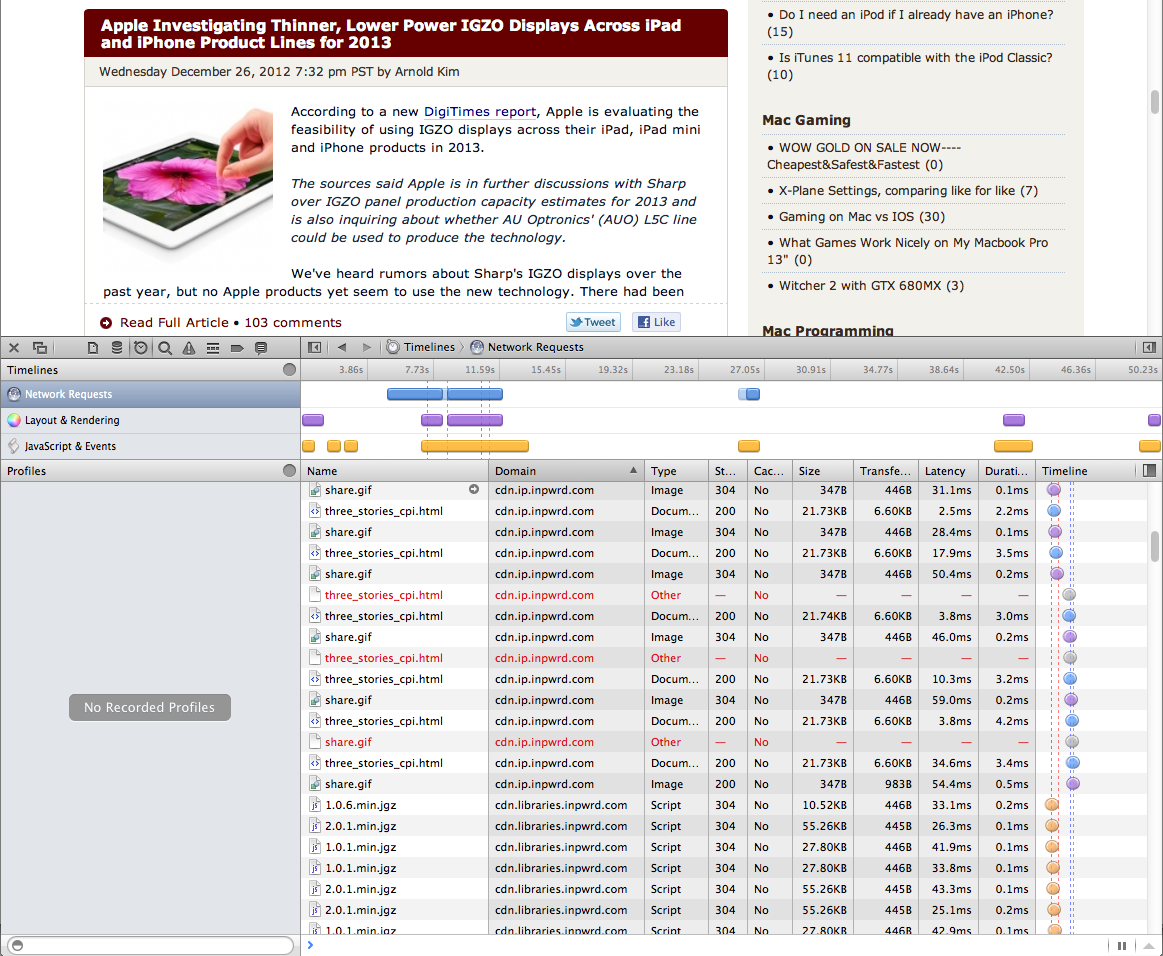Open the Issues warning triangle icon

click(x=189, y=347)
